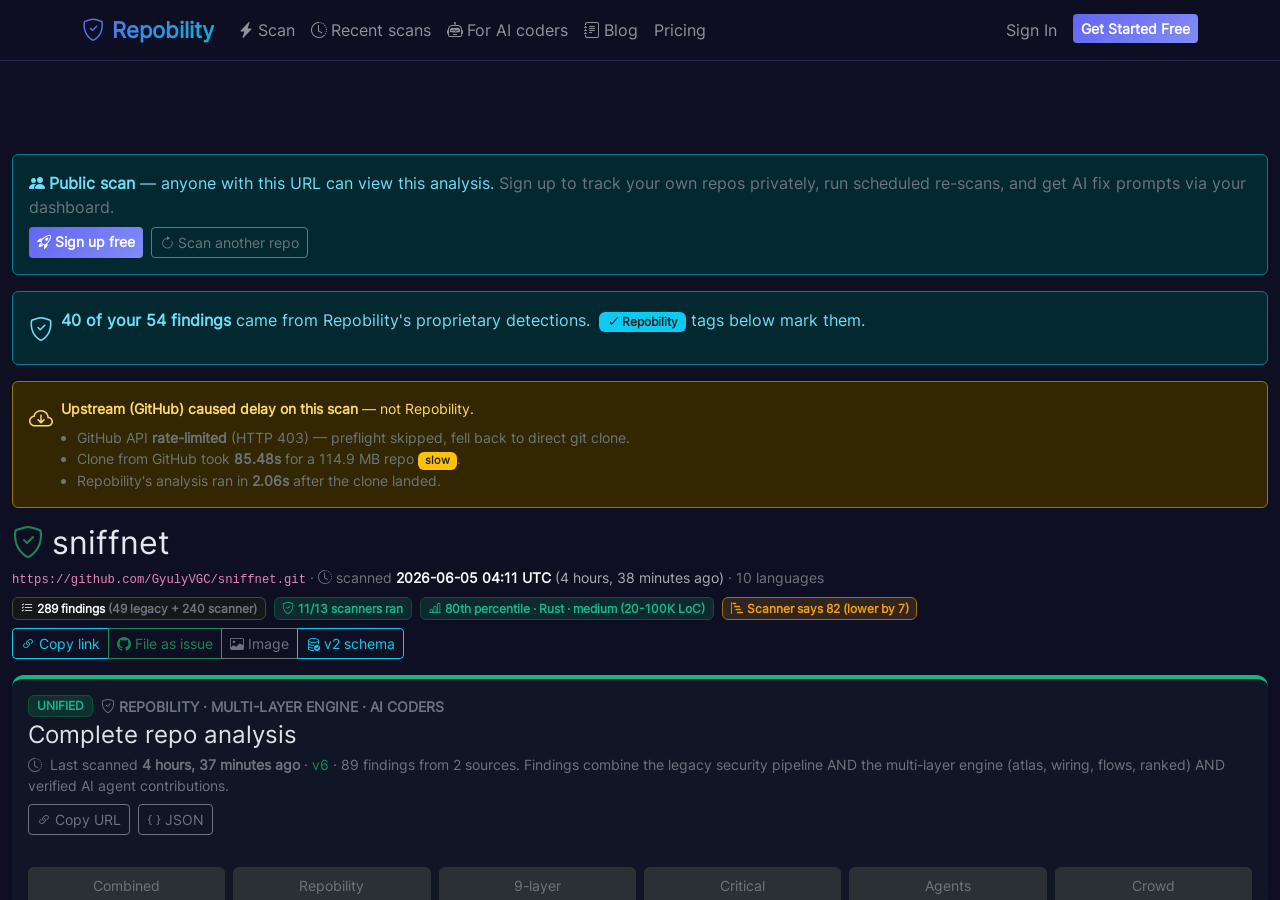Click the Complete repo analysis heading
This screenshot has height=900, width=1280.
point(162,735)
